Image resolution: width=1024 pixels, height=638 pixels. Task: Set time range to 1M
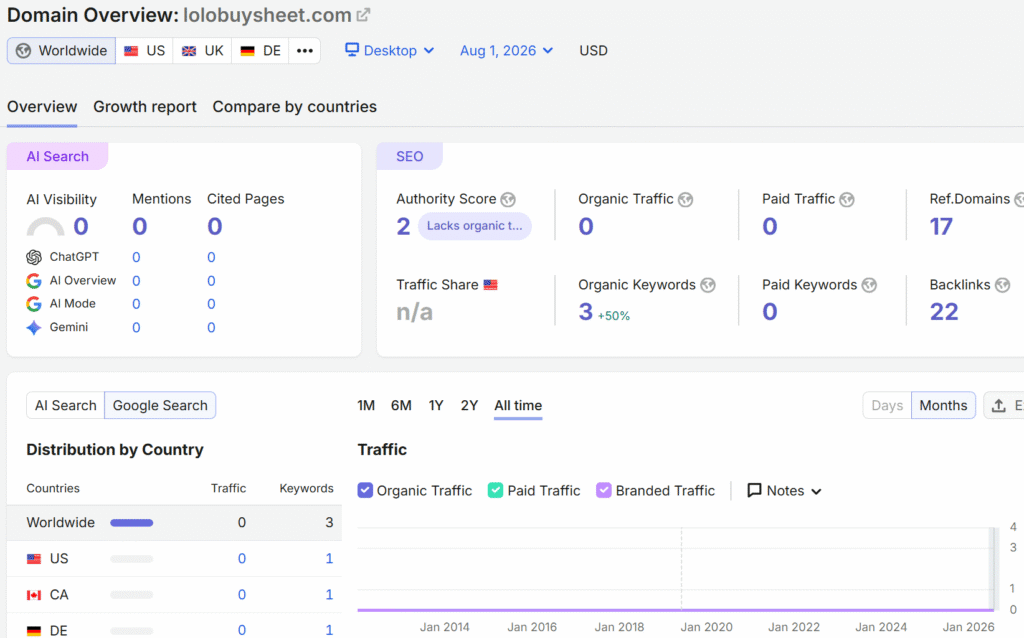[x=366, y=406]
